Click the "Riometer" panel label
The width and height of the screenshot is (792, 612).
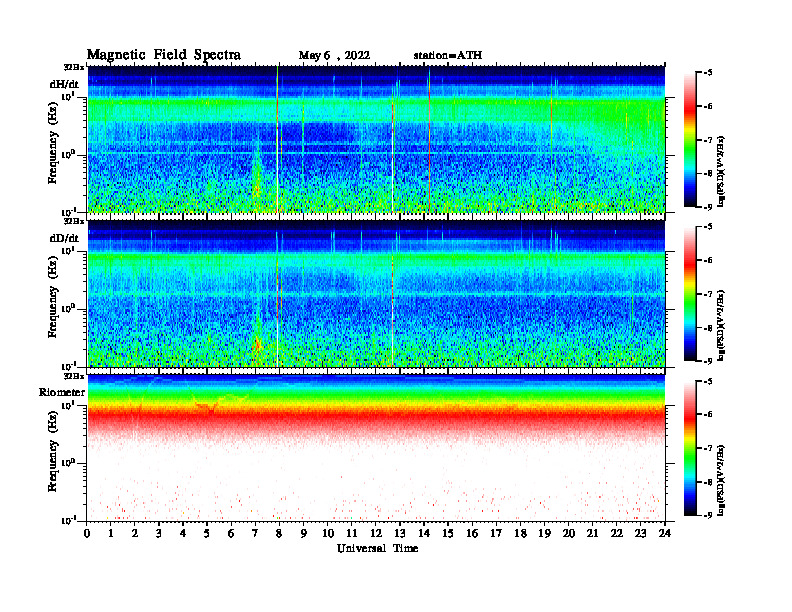tap(62, 392)
